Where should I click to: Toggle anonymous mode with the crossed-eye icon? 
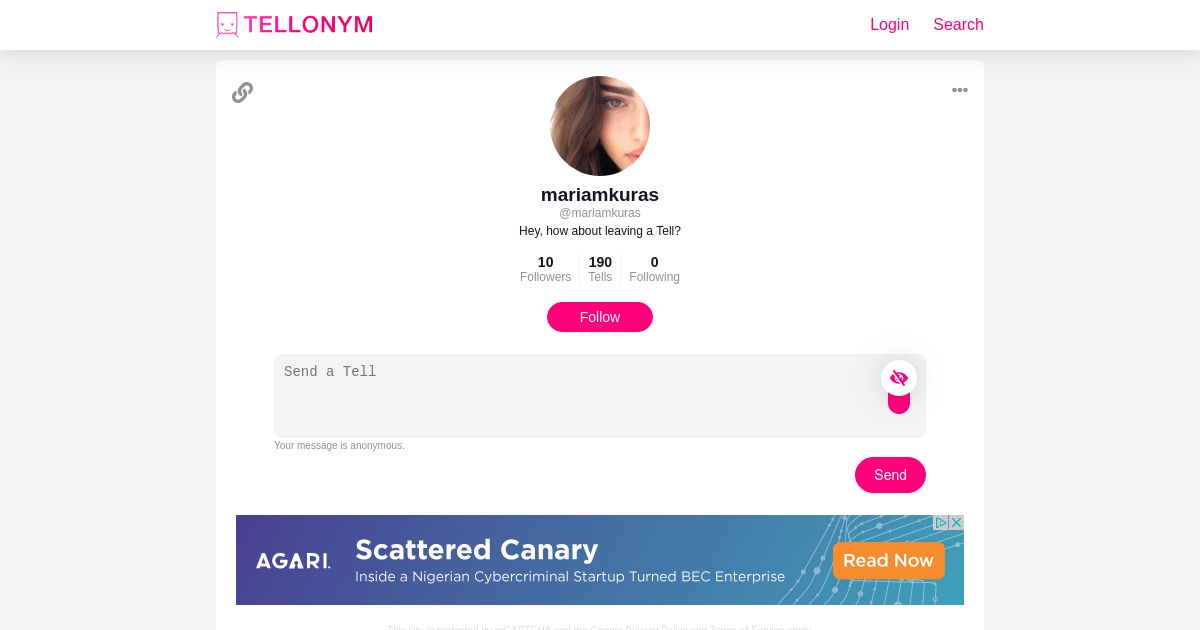tap(899, 378)
